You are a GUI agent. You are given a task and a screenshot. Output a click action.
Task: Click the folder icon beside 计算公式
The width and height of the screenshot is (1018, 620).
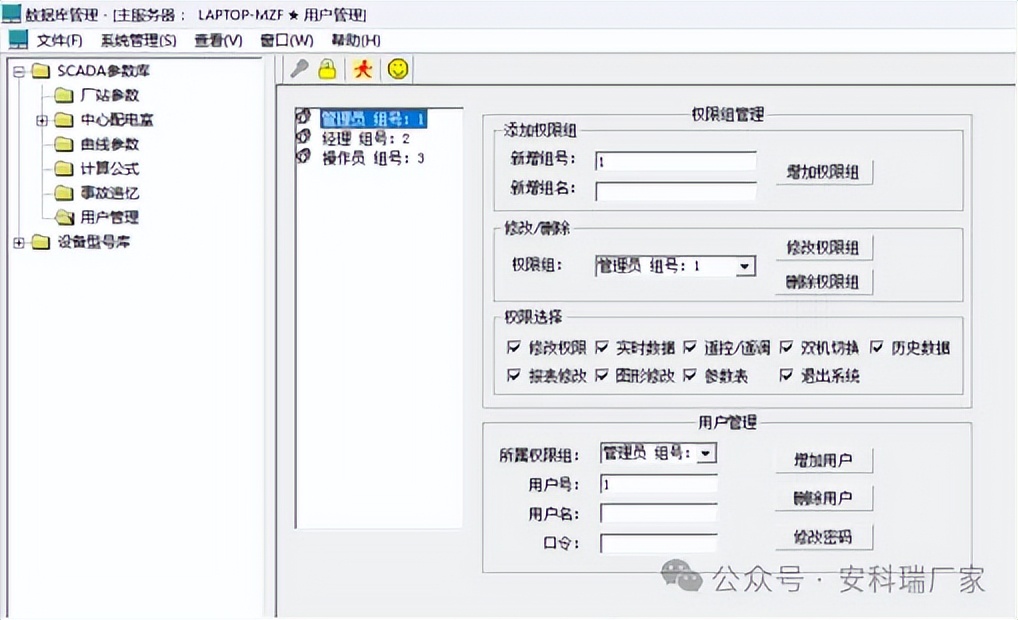pos(64,169)
